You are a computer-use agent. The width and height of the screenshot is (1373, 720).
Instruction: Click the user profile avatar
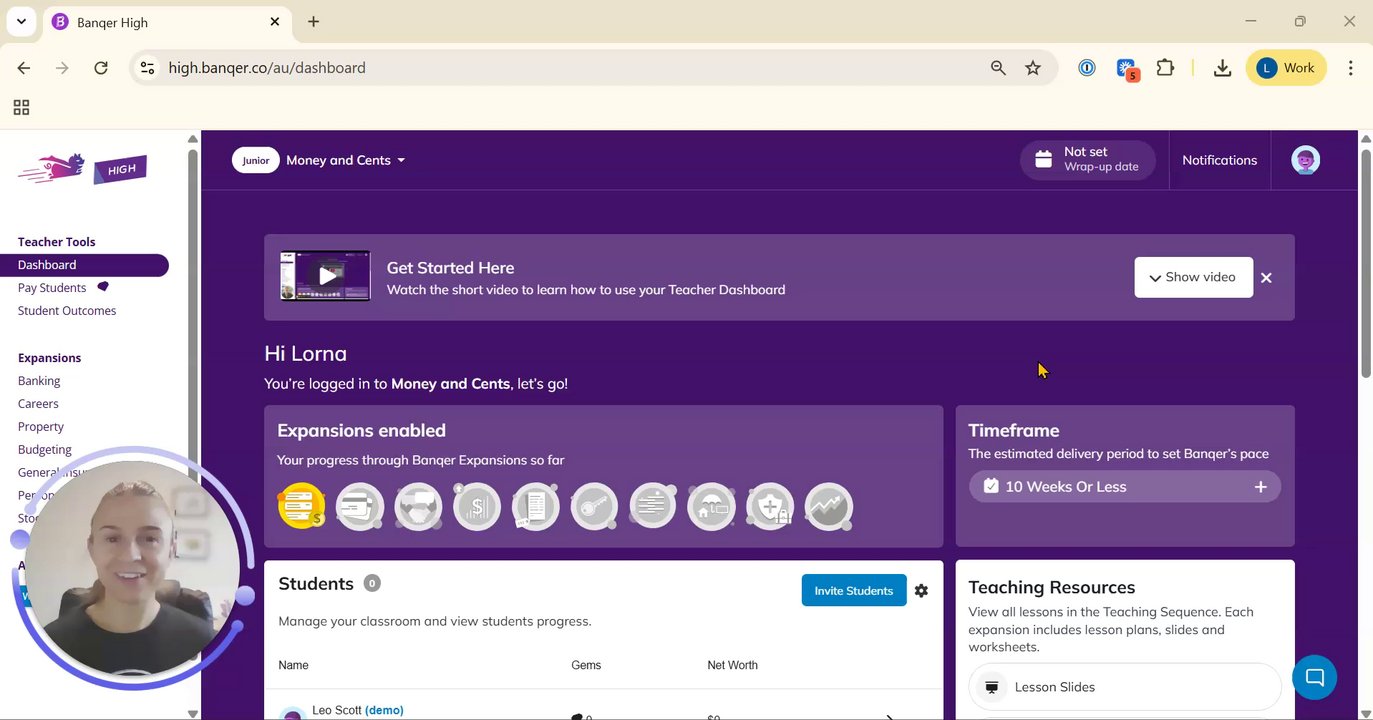pyautogui.click(x=1305, y=160)
